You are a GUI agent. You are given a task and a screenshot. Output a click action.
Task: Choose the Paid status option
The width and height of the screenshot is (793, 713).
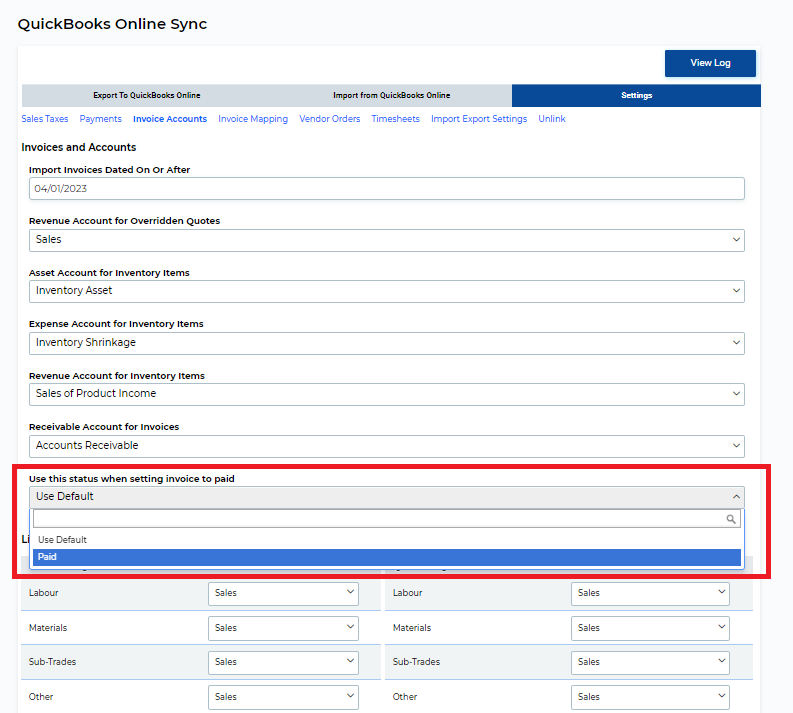386,557
